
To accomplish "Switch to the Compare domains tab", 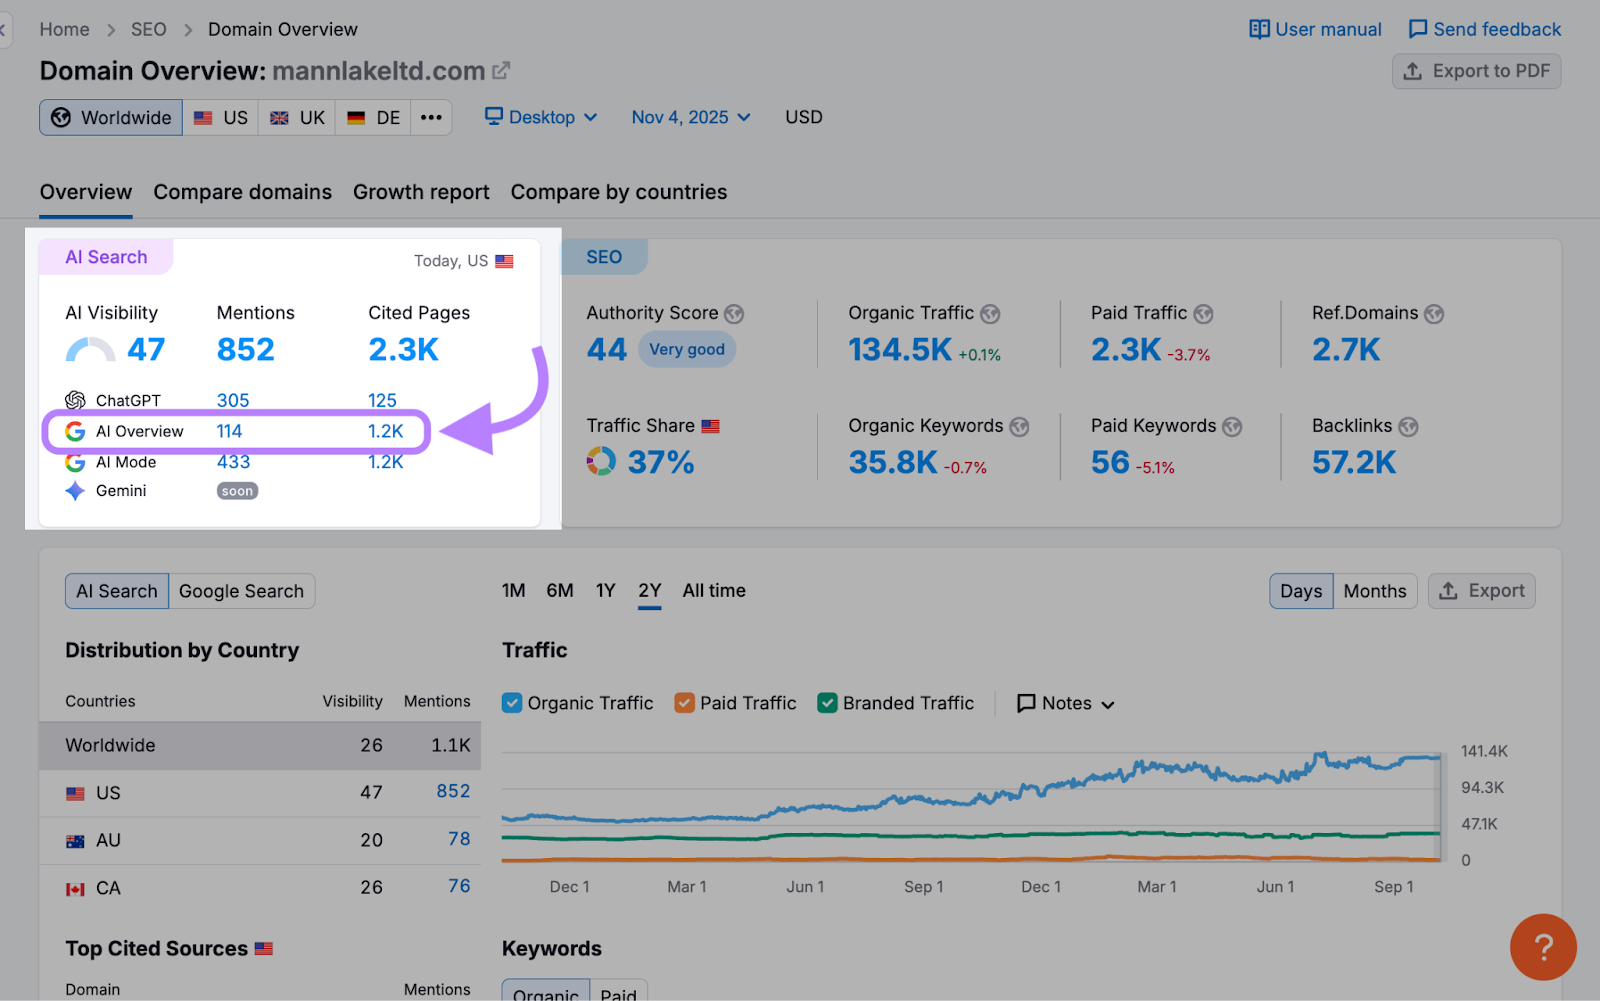I will (x=242, y=192).
